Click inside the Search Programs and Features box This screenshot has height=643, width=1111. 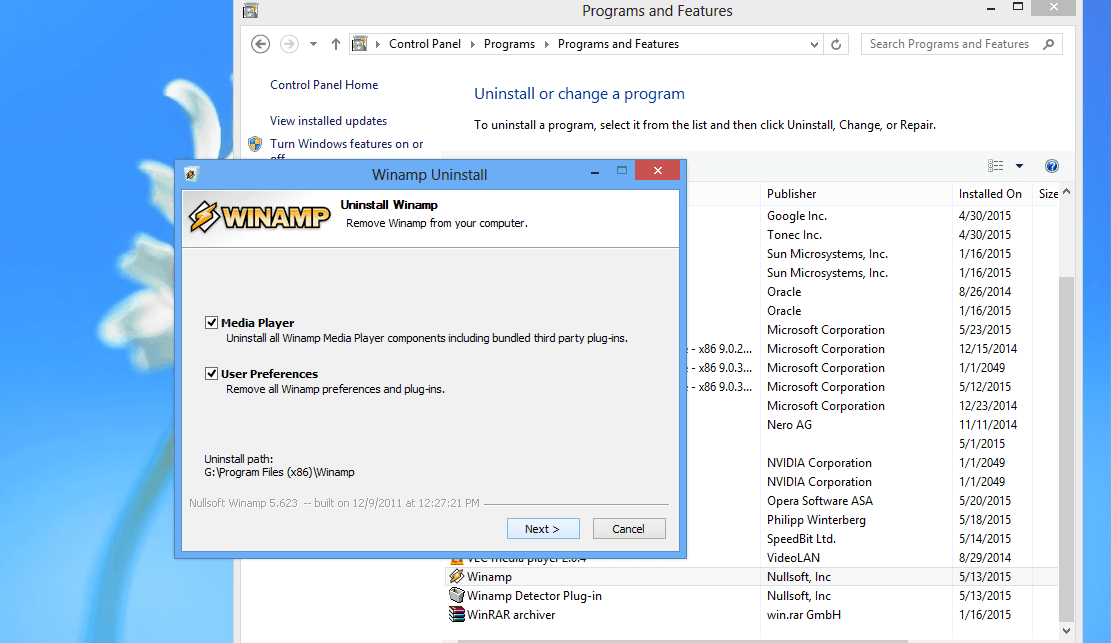coord(950,44)
